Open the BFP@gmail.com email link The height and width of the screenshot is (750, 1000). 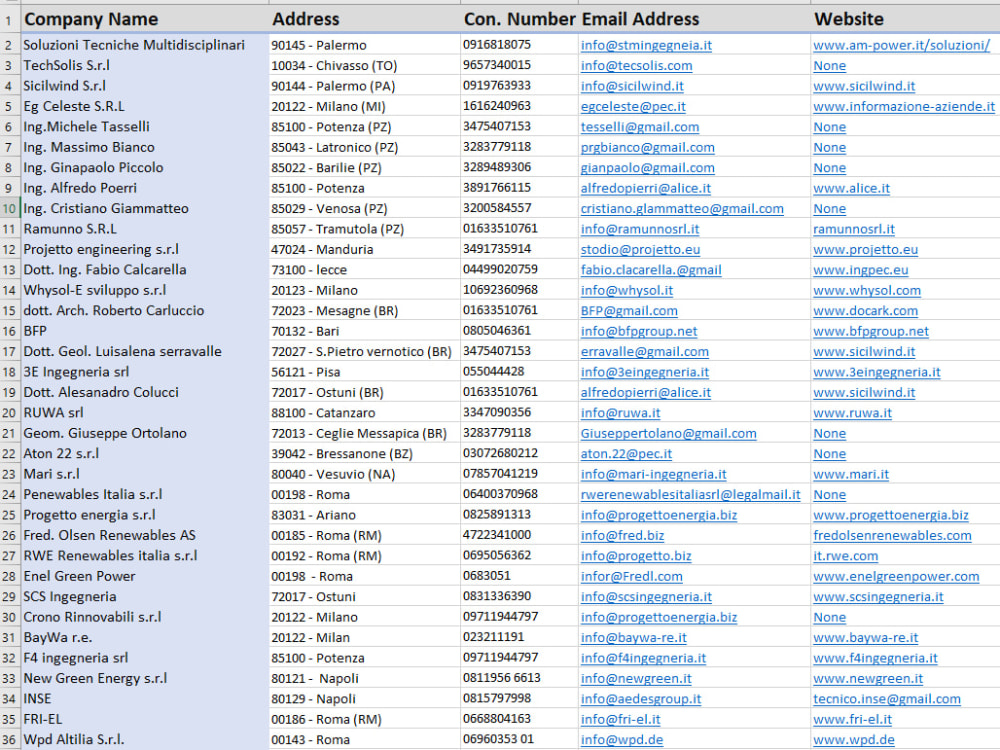[629, 311]
